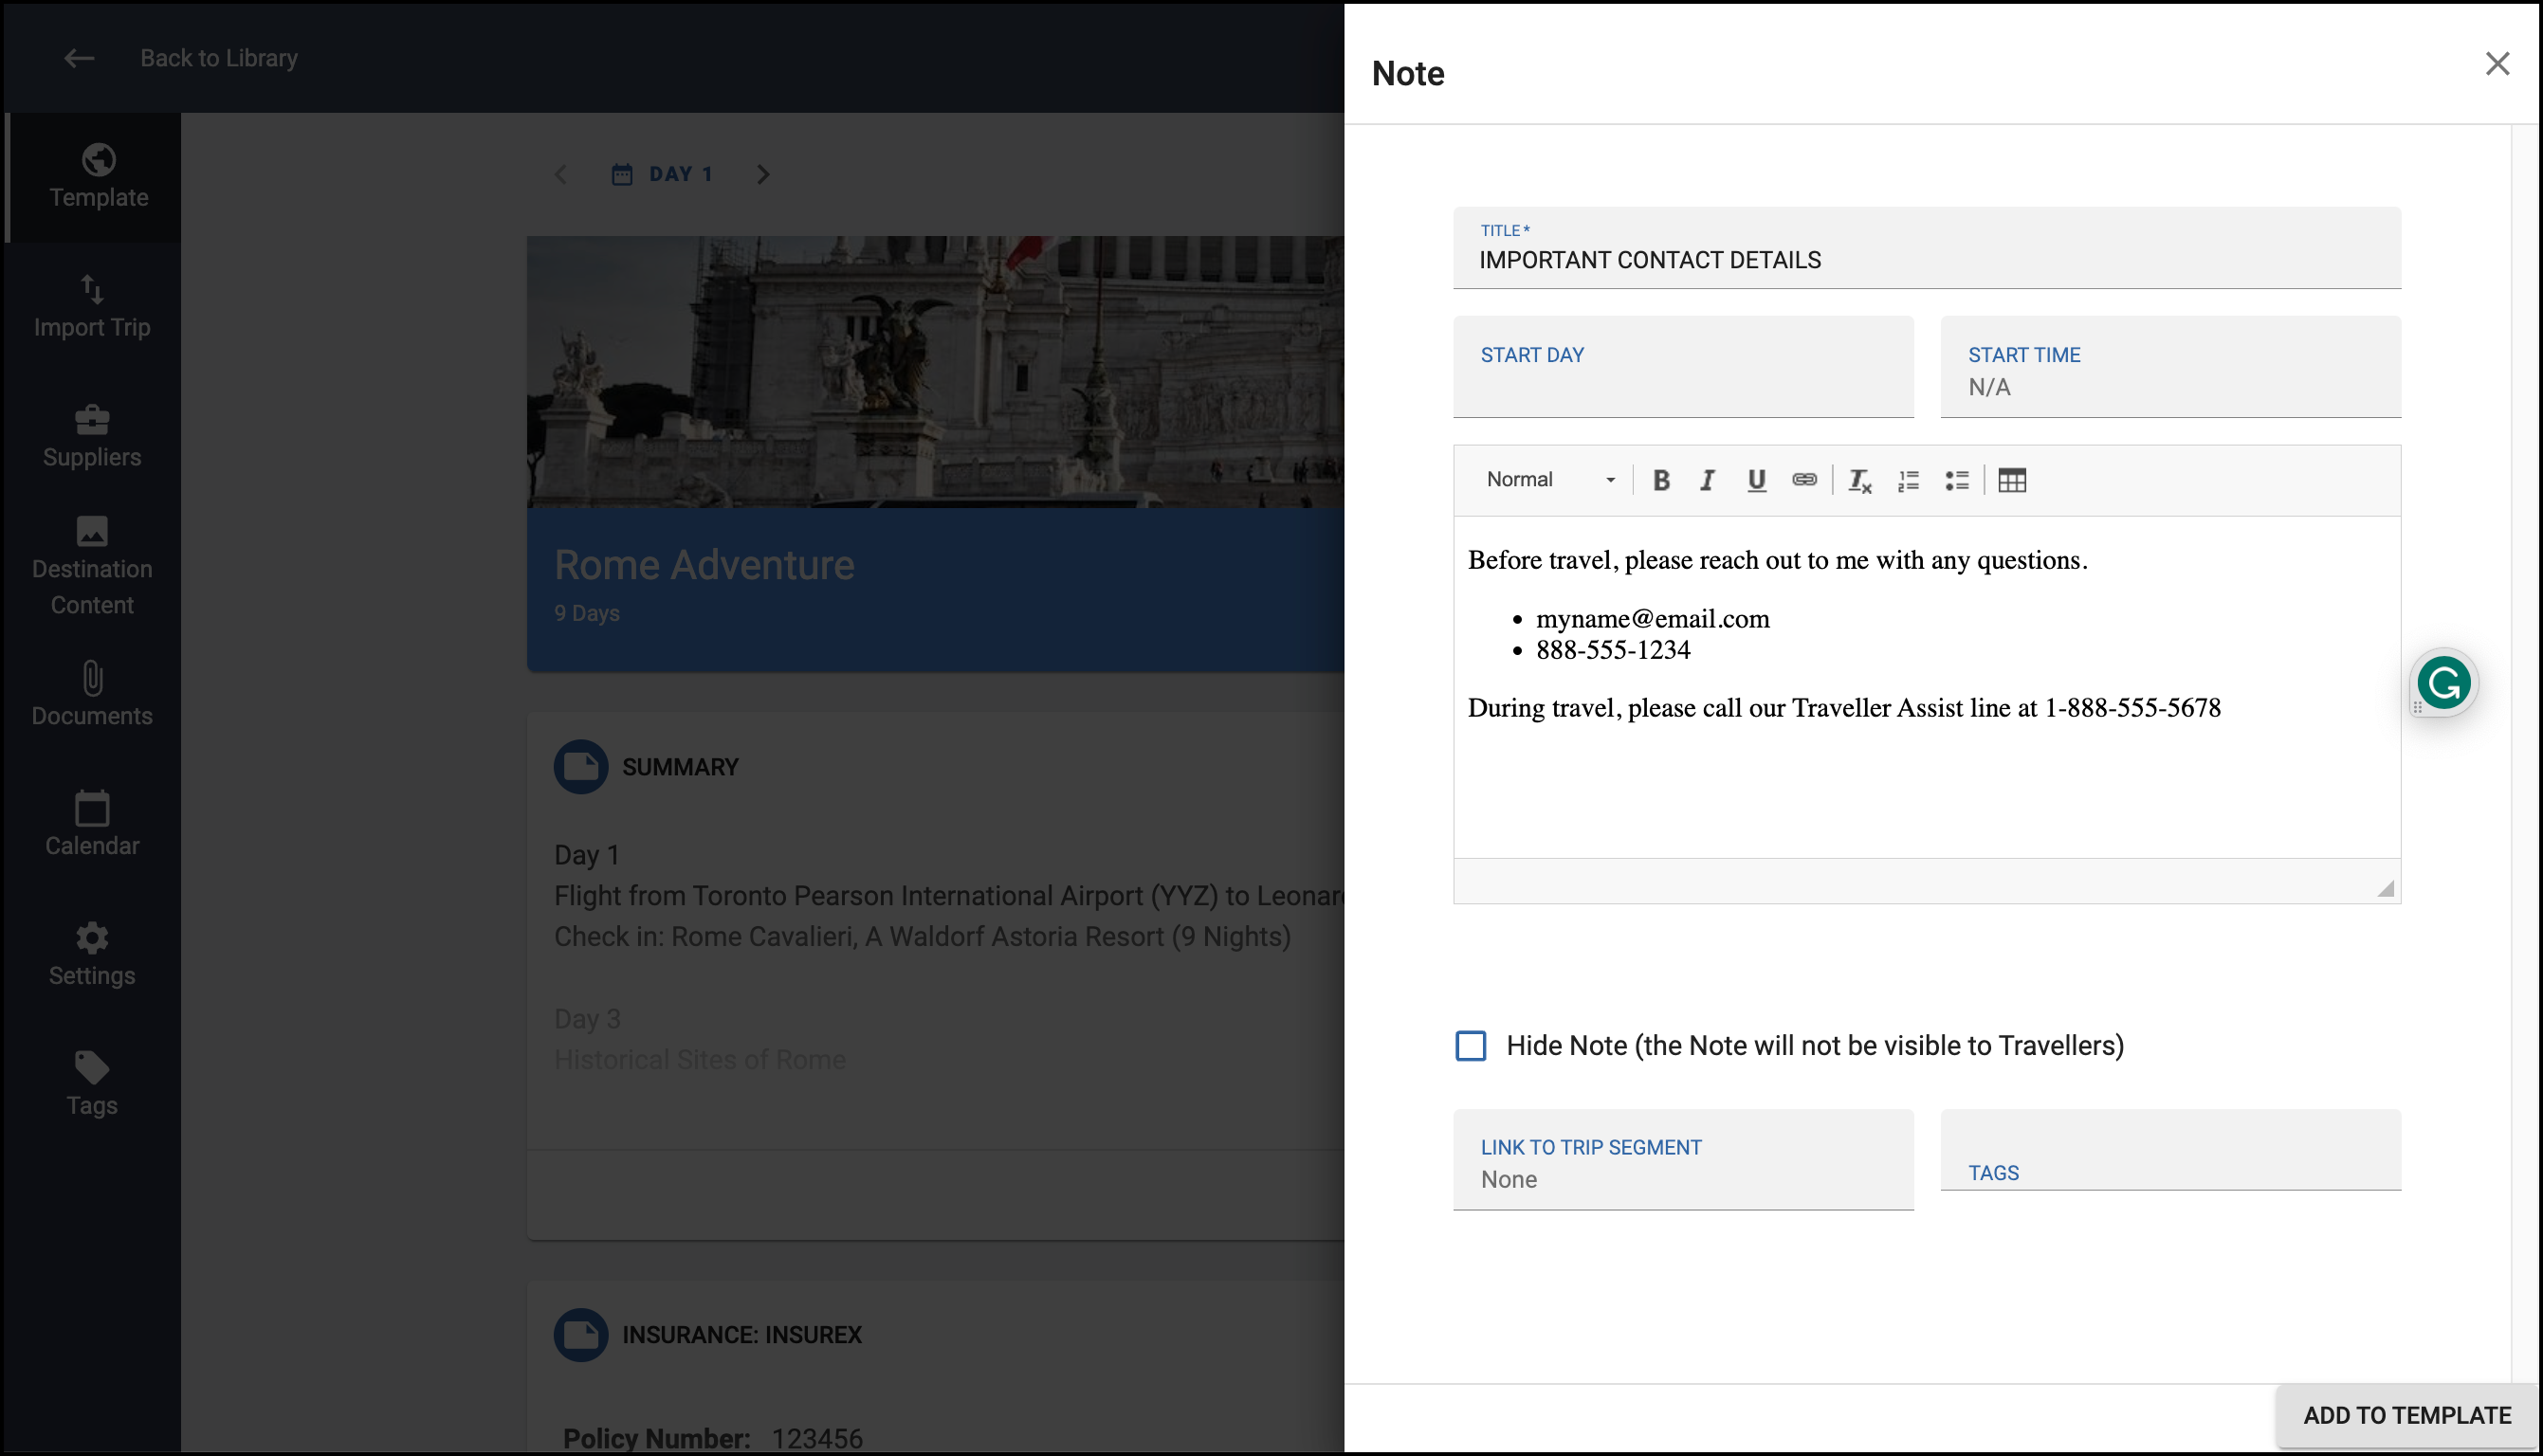2543x1456 pixels.
Task: Insert a table into the note
Action: click(x=2012, y=480)
